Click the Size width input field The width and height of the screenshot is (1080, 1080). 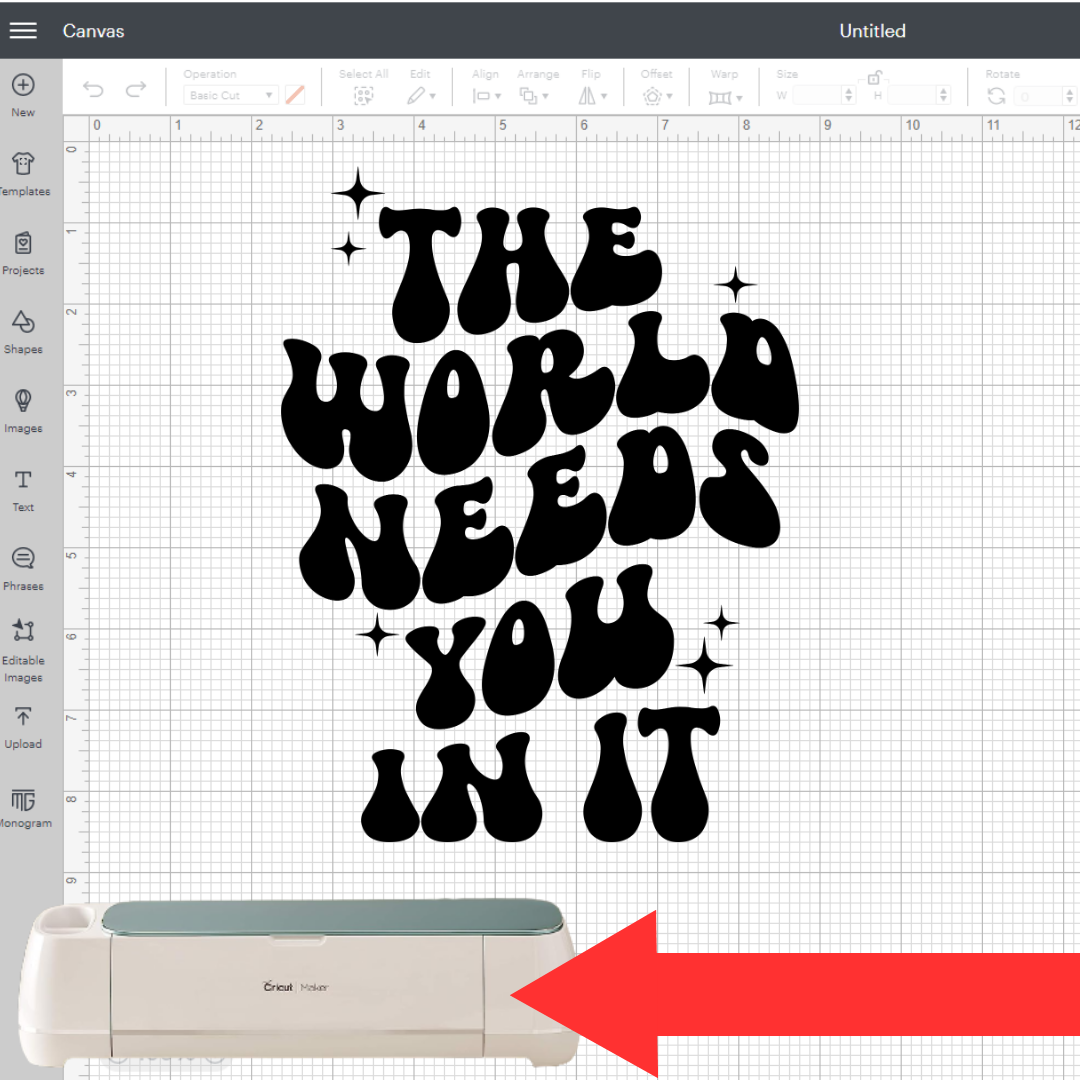pos(817,95)
